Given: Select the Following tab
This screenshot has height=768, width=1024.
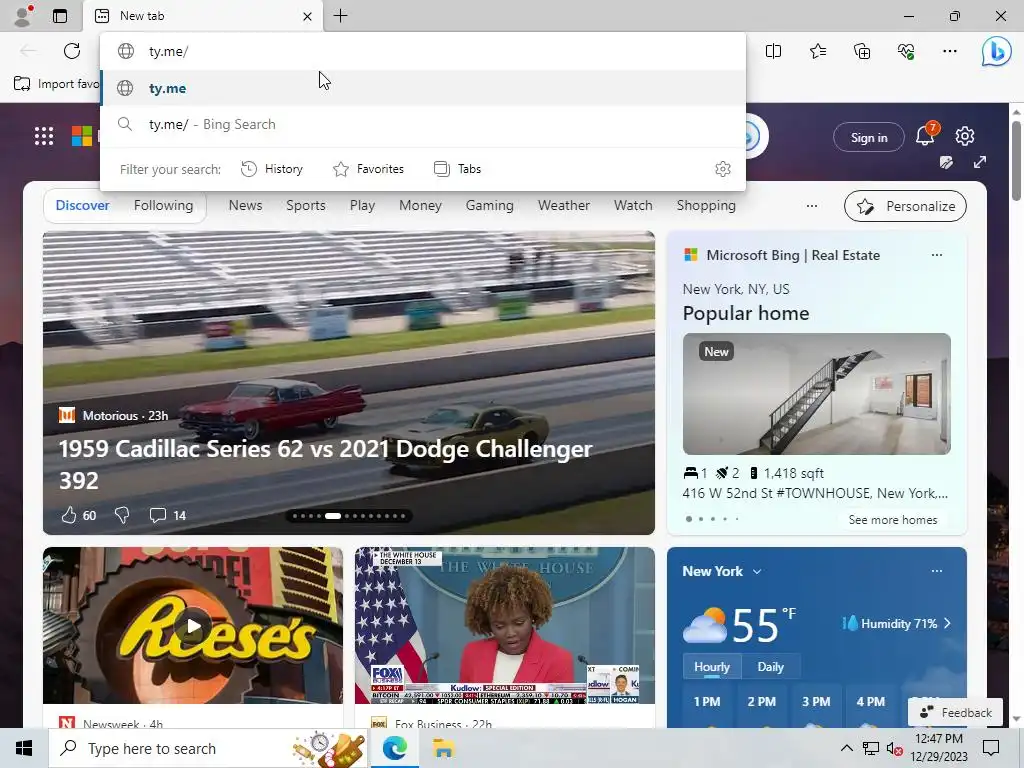Looking at the screenshot, I should tap(163, 206).
